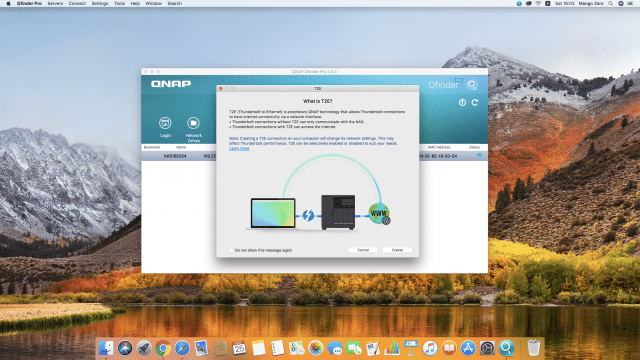This screenshot has height=360, width=640.
Task: Open System Preferences from the Dock
Action: (x=487, y=348)
